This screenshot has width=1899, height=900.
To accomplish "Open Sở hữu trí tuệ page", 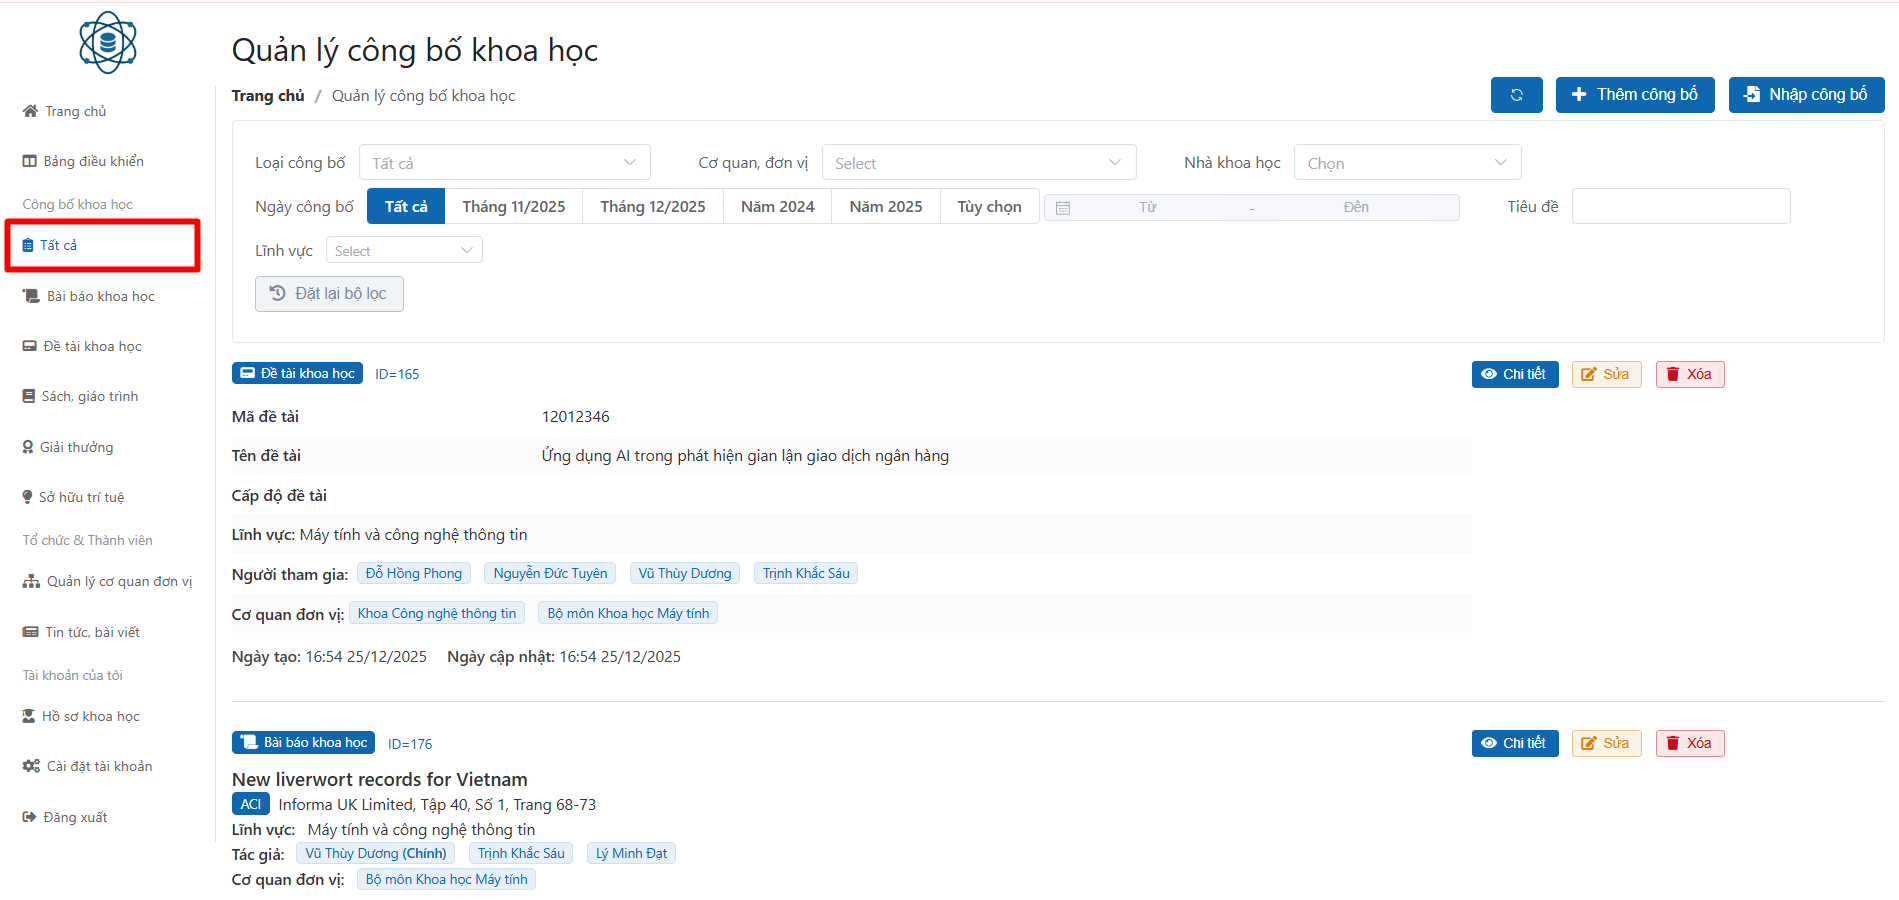I will tap(73, 497).
